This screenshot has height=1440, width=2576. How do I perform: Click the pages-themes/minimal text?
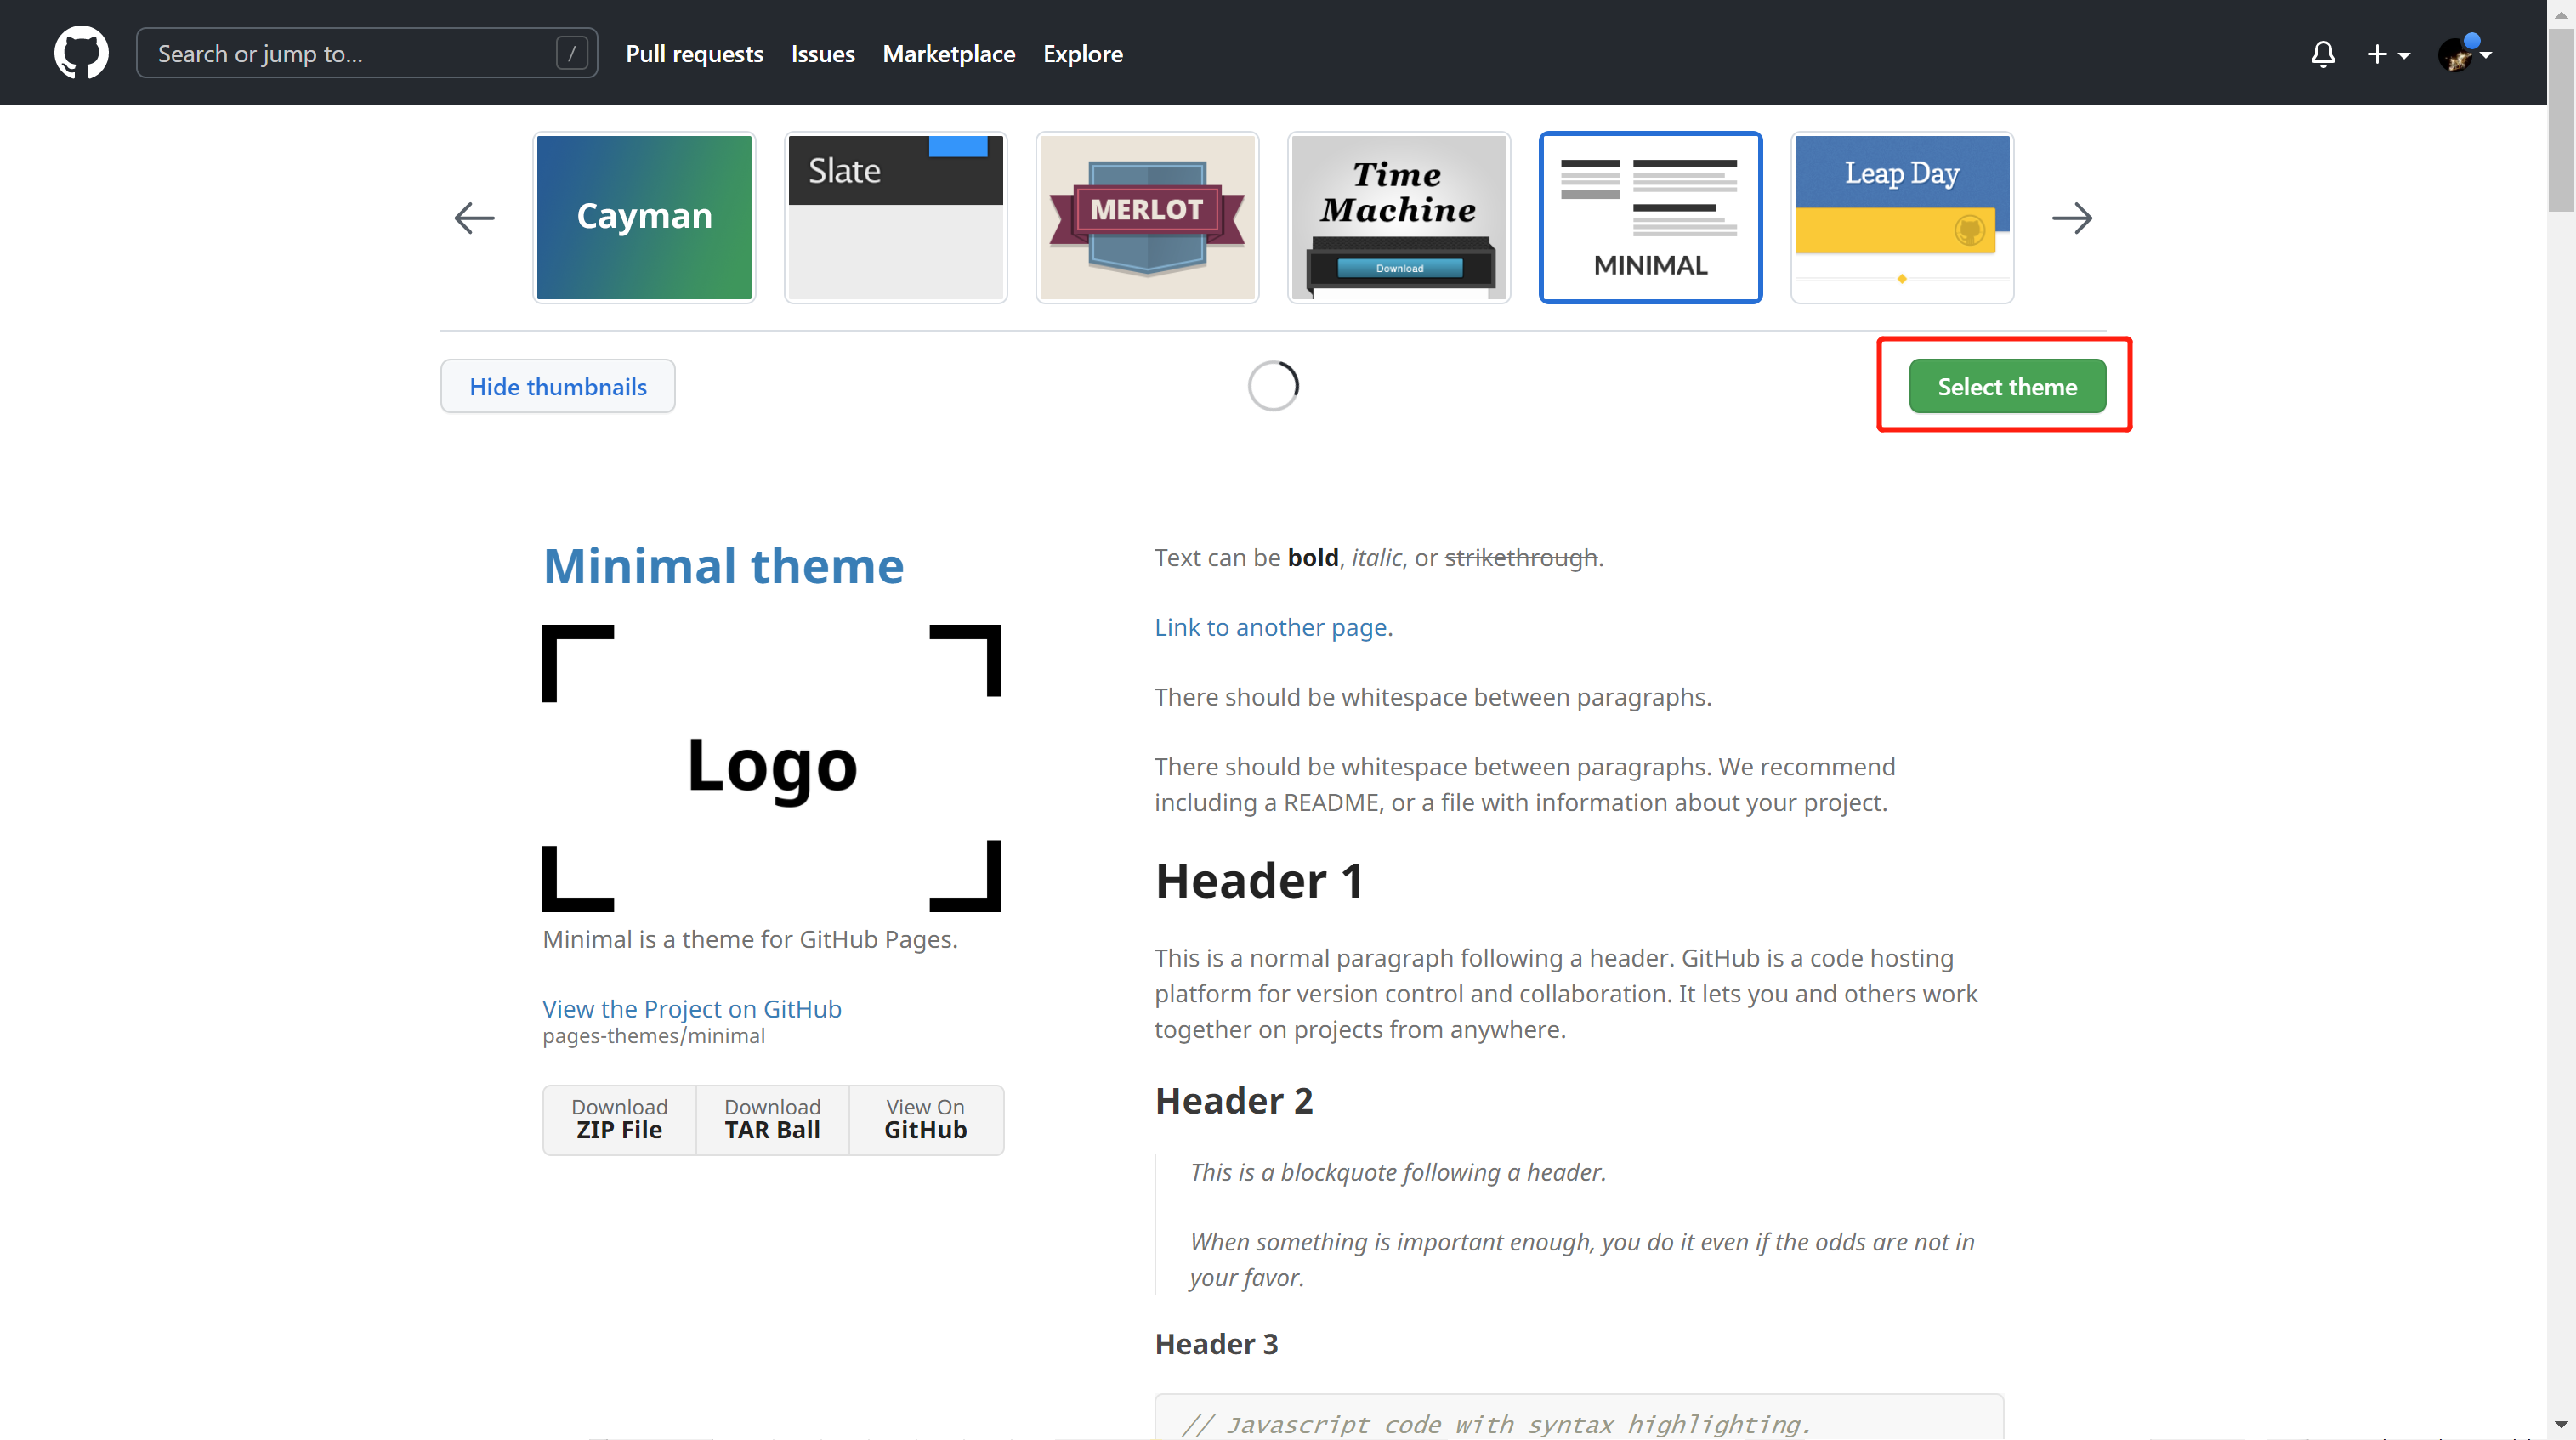click(654, 1036)
